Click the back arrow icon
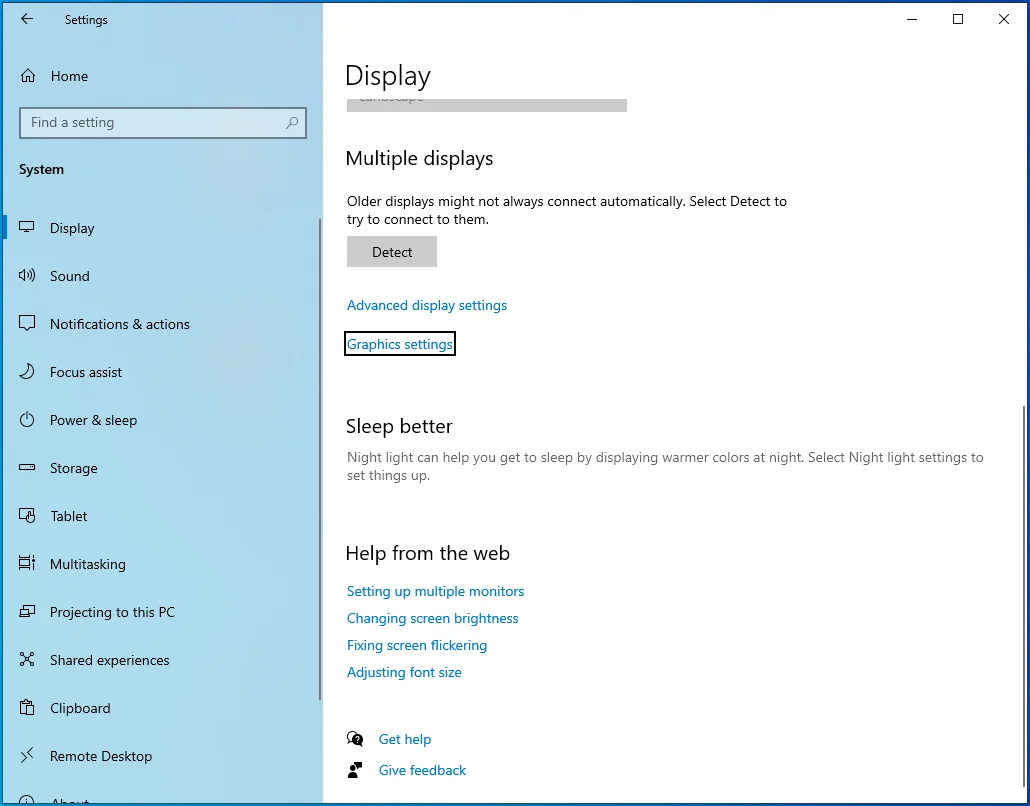Viewport: 1030px width, 806px height. click(x=27, y=19)
